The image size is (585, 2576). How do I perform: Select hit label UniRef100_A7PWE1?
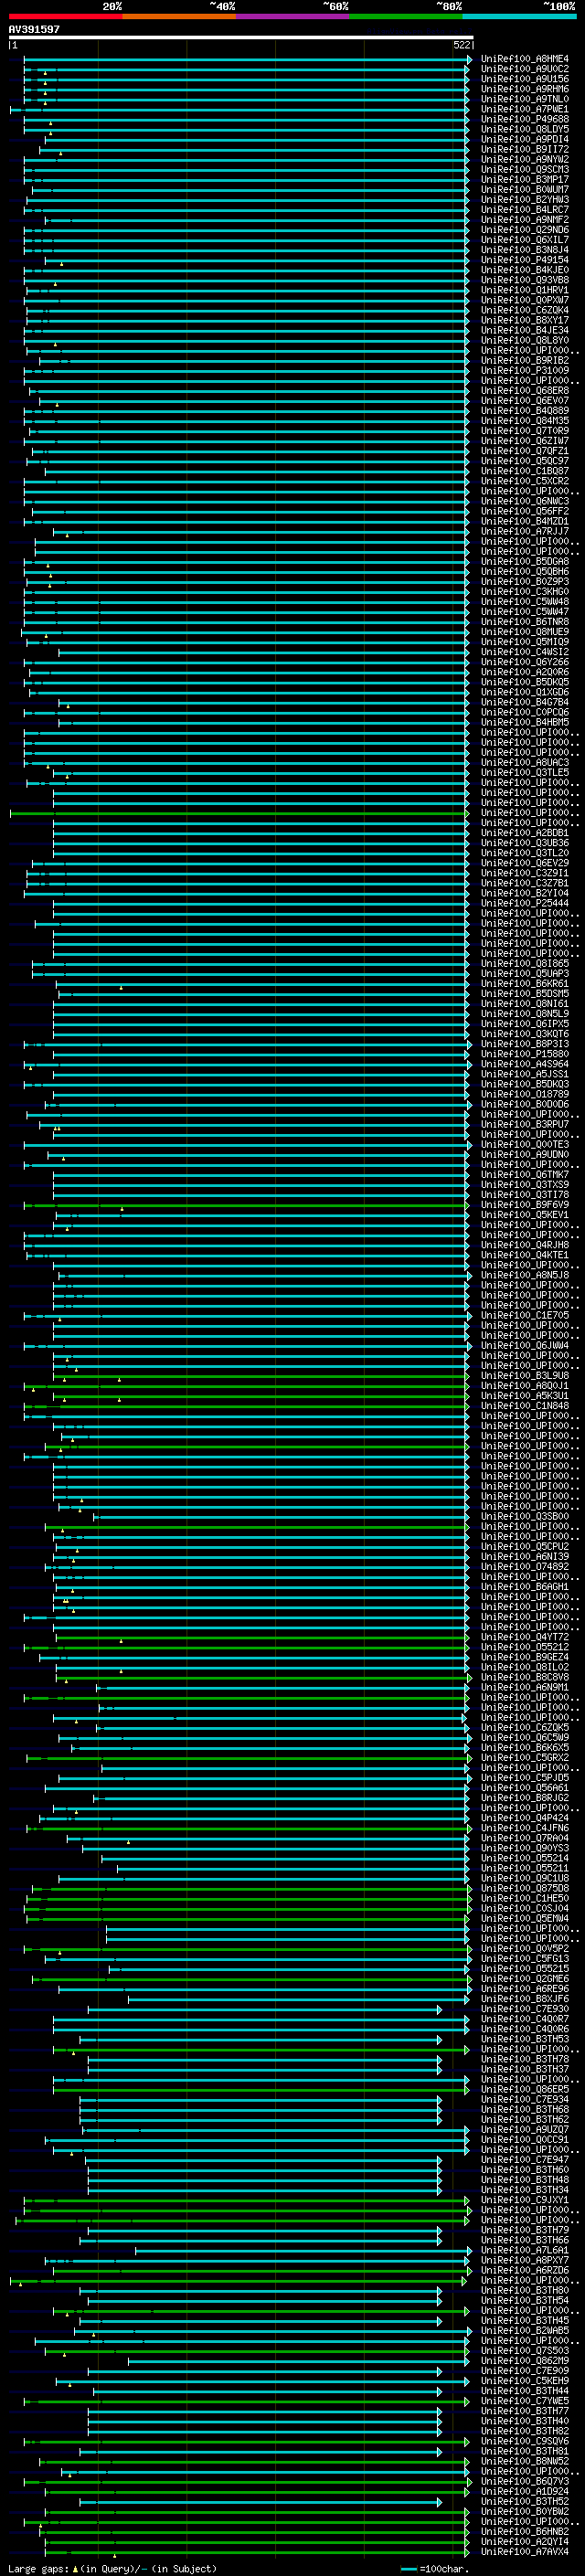(525, 109)
